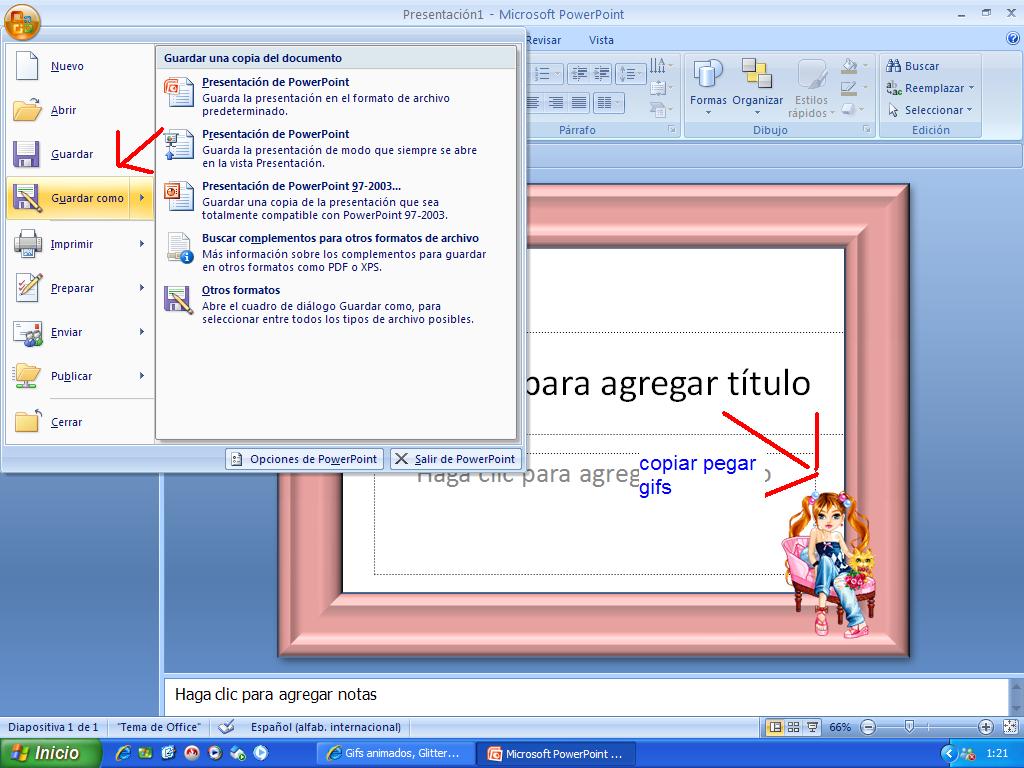Click the notes pane text area
1024x768 pixels.
tap(586, 696)
